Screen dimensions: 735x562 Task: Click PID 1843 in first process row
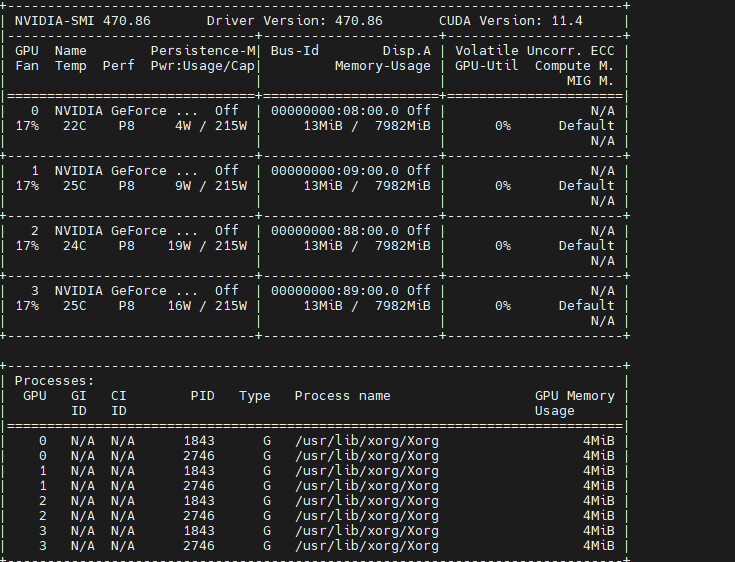pyautogui.click(x=199, y=441)
